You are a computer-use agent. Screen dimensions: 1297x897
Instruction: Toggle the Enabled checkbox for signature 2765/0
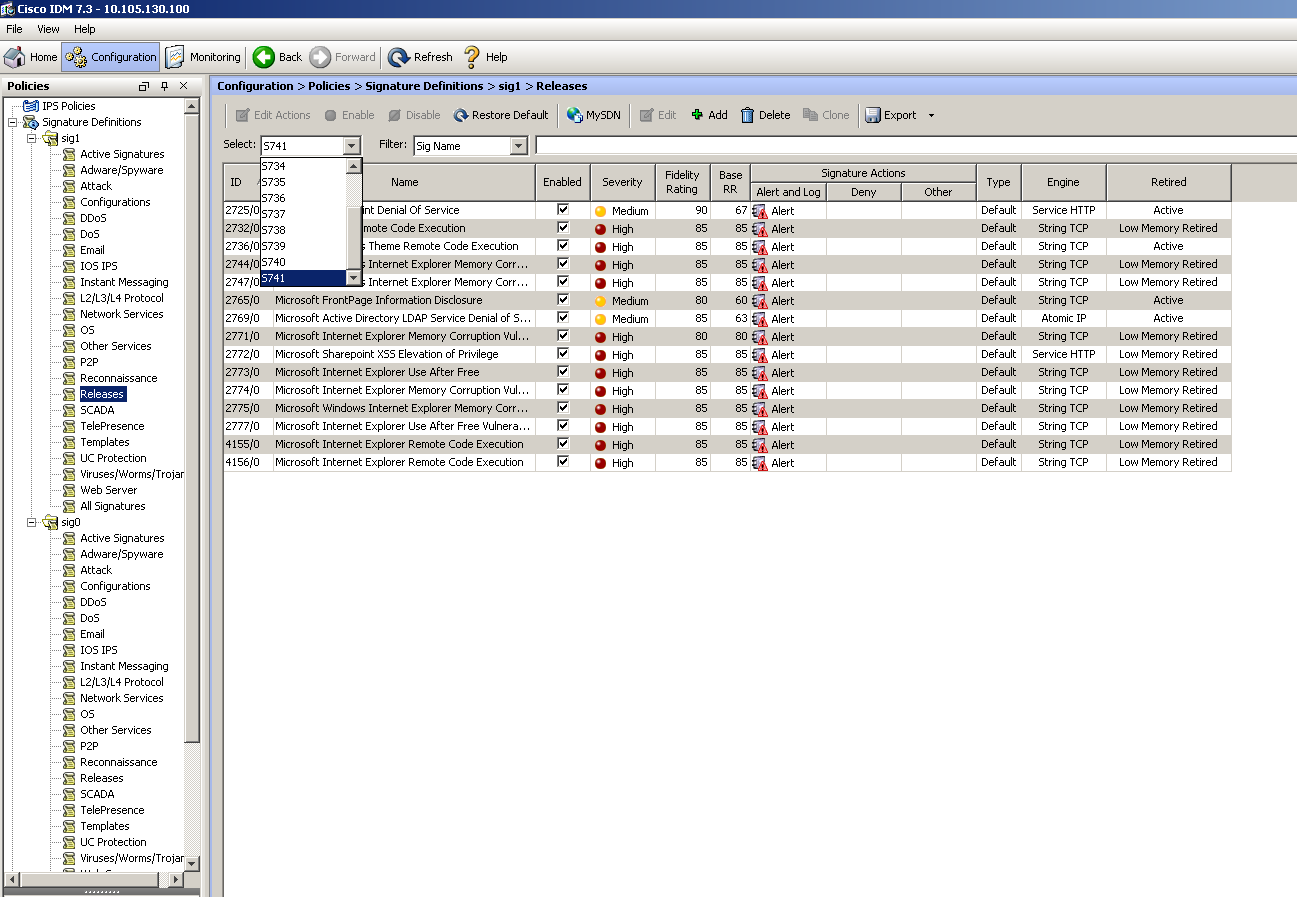(x=563, y=300)
